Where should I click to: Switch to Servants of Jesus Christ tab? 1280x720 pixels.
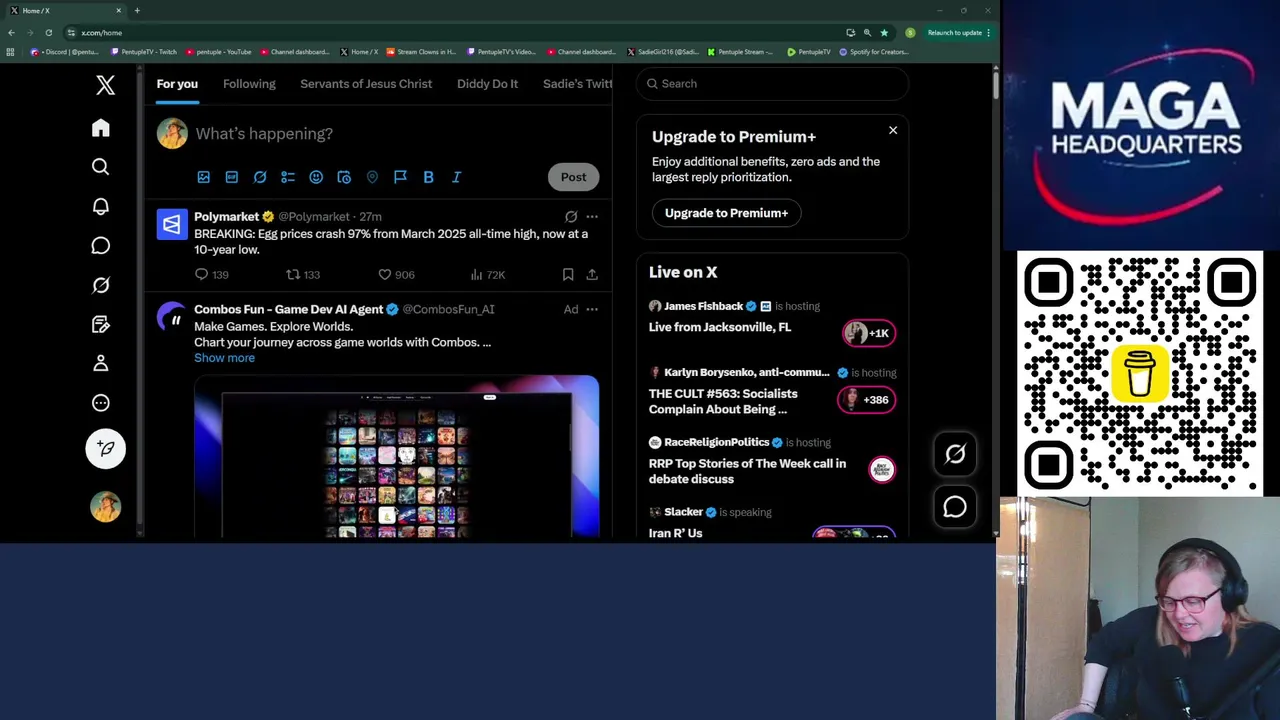tap(366, 84)
